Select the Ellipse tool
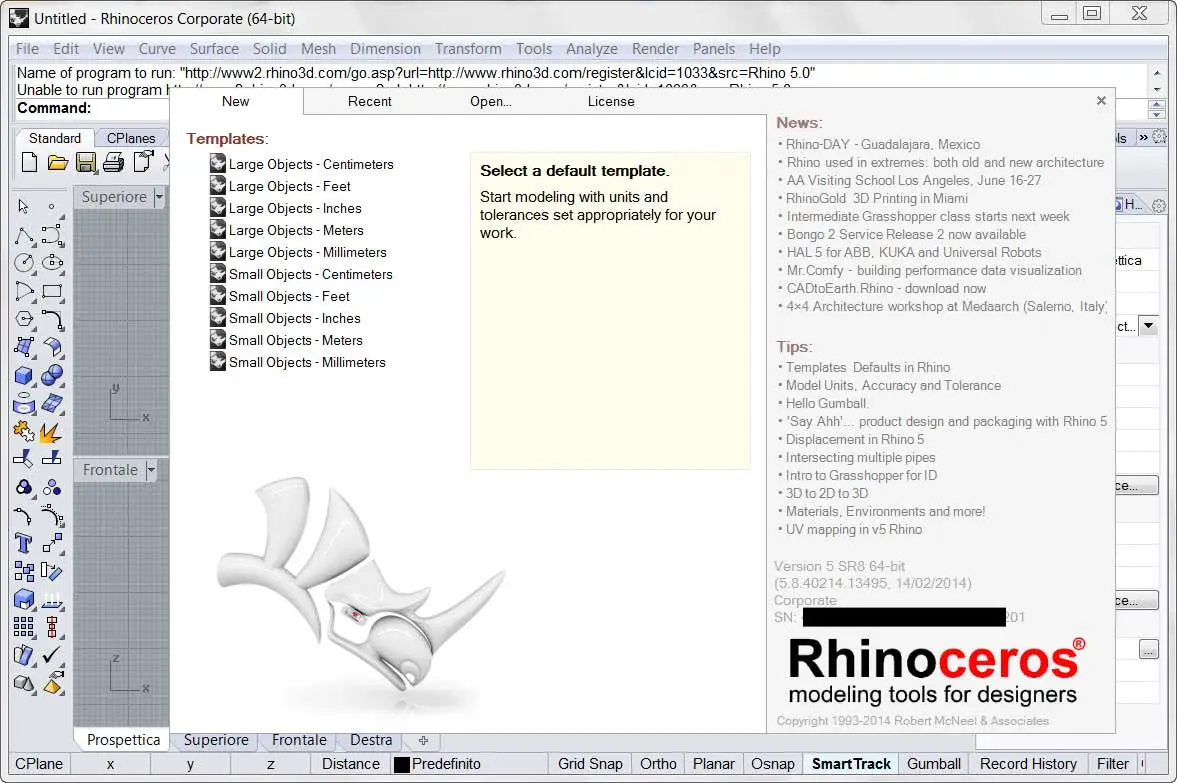 tap(53, 263)
